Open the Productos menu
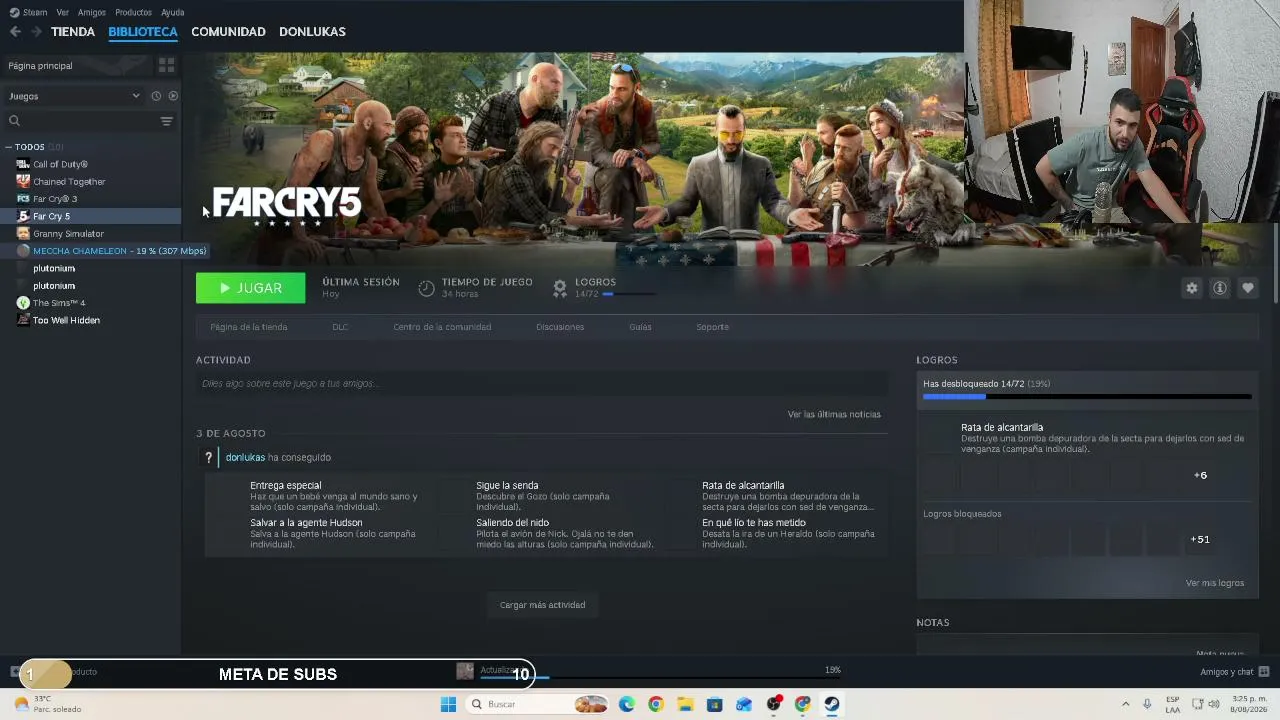1280x720 pixels. point(133,12)
